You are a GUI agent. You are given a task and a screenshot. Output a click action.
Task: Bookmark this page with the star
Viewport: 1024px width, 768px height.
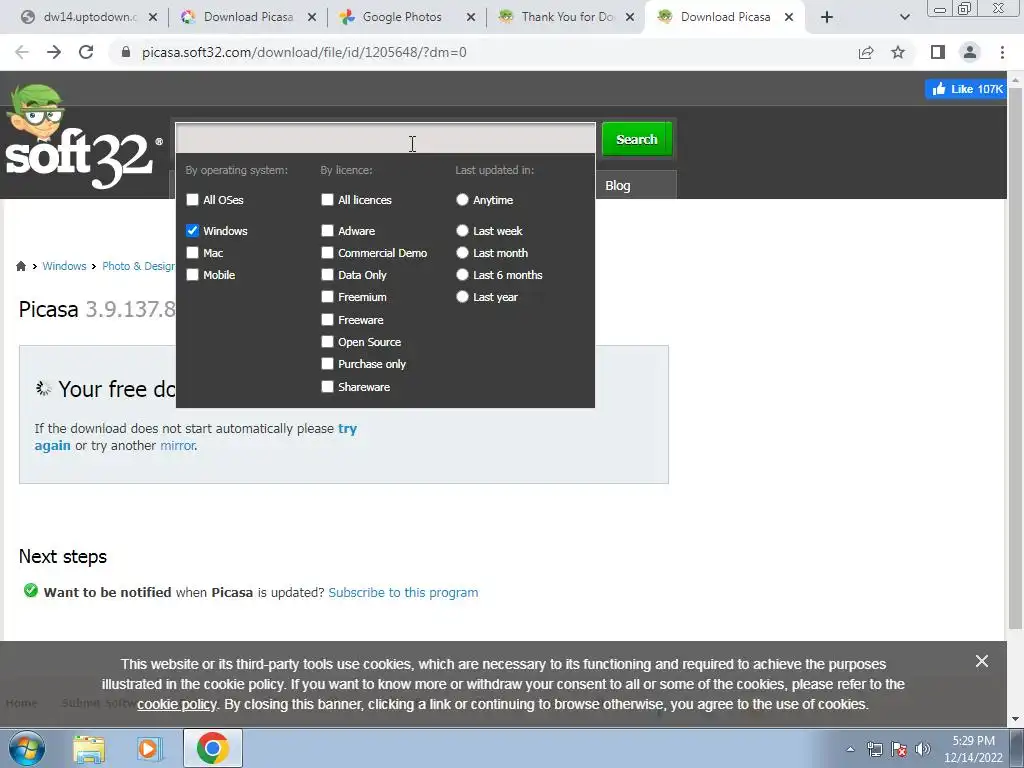pos(898,52)
